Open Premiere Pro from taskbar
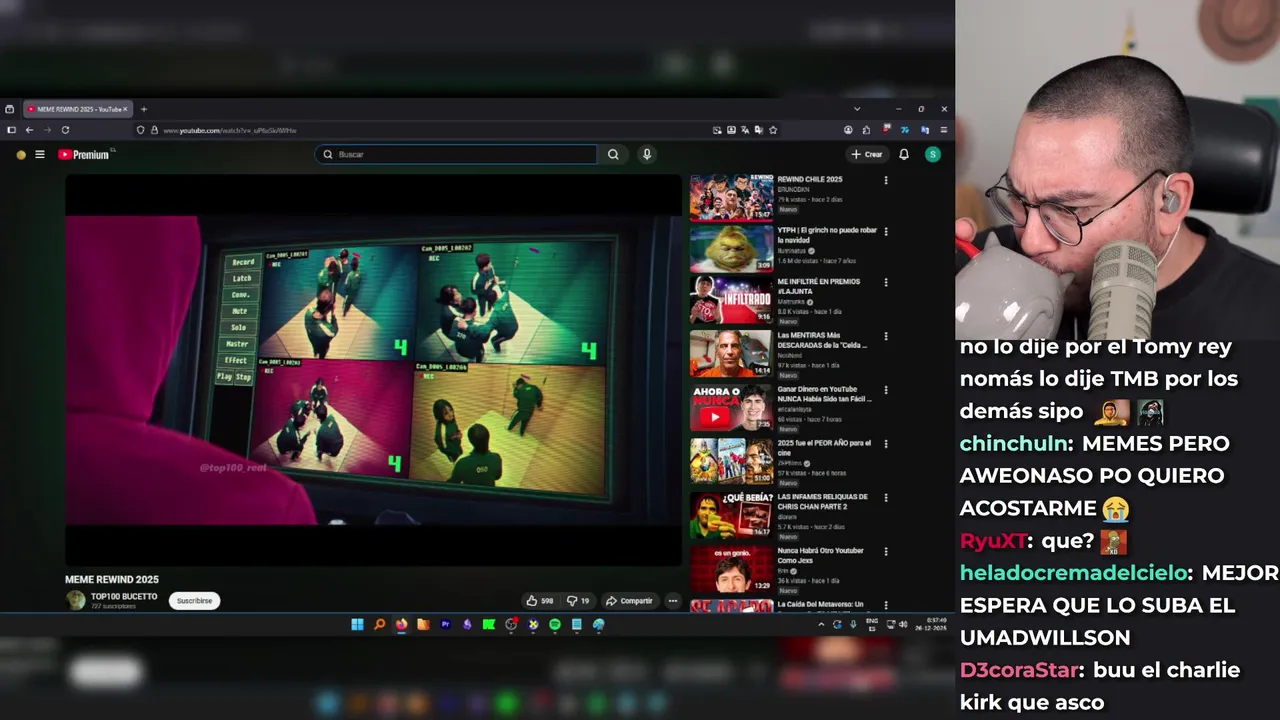The width and height of the screenshot is (1280, 720). click(x=445, y=624)
